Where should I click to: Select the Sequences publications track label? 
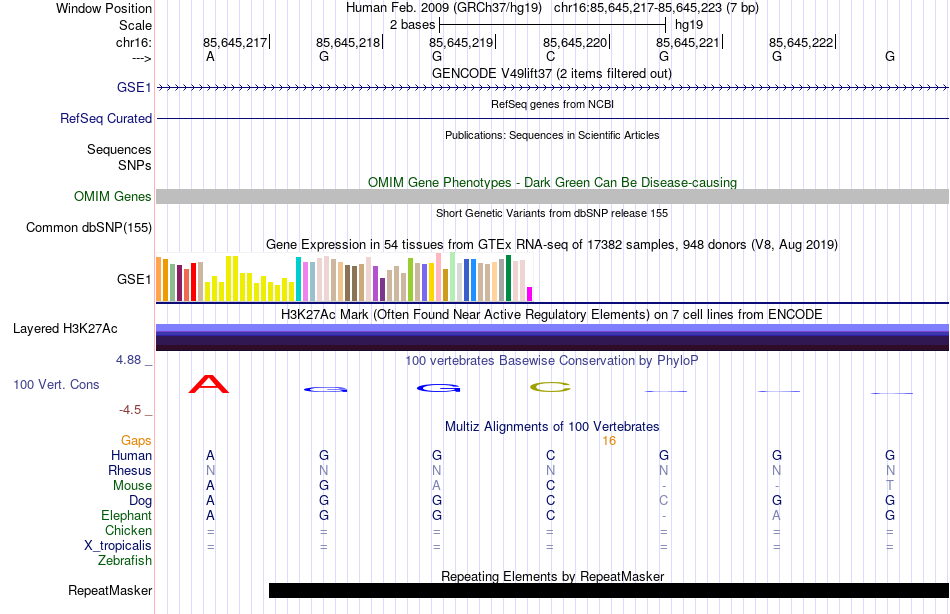tap(119, 149)
